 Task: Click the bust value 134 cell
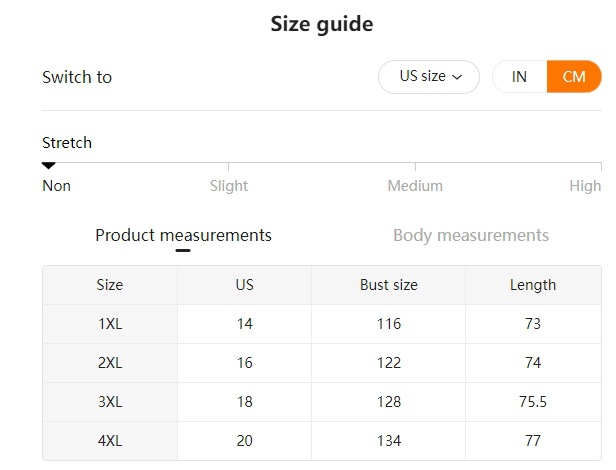(388, 441)
